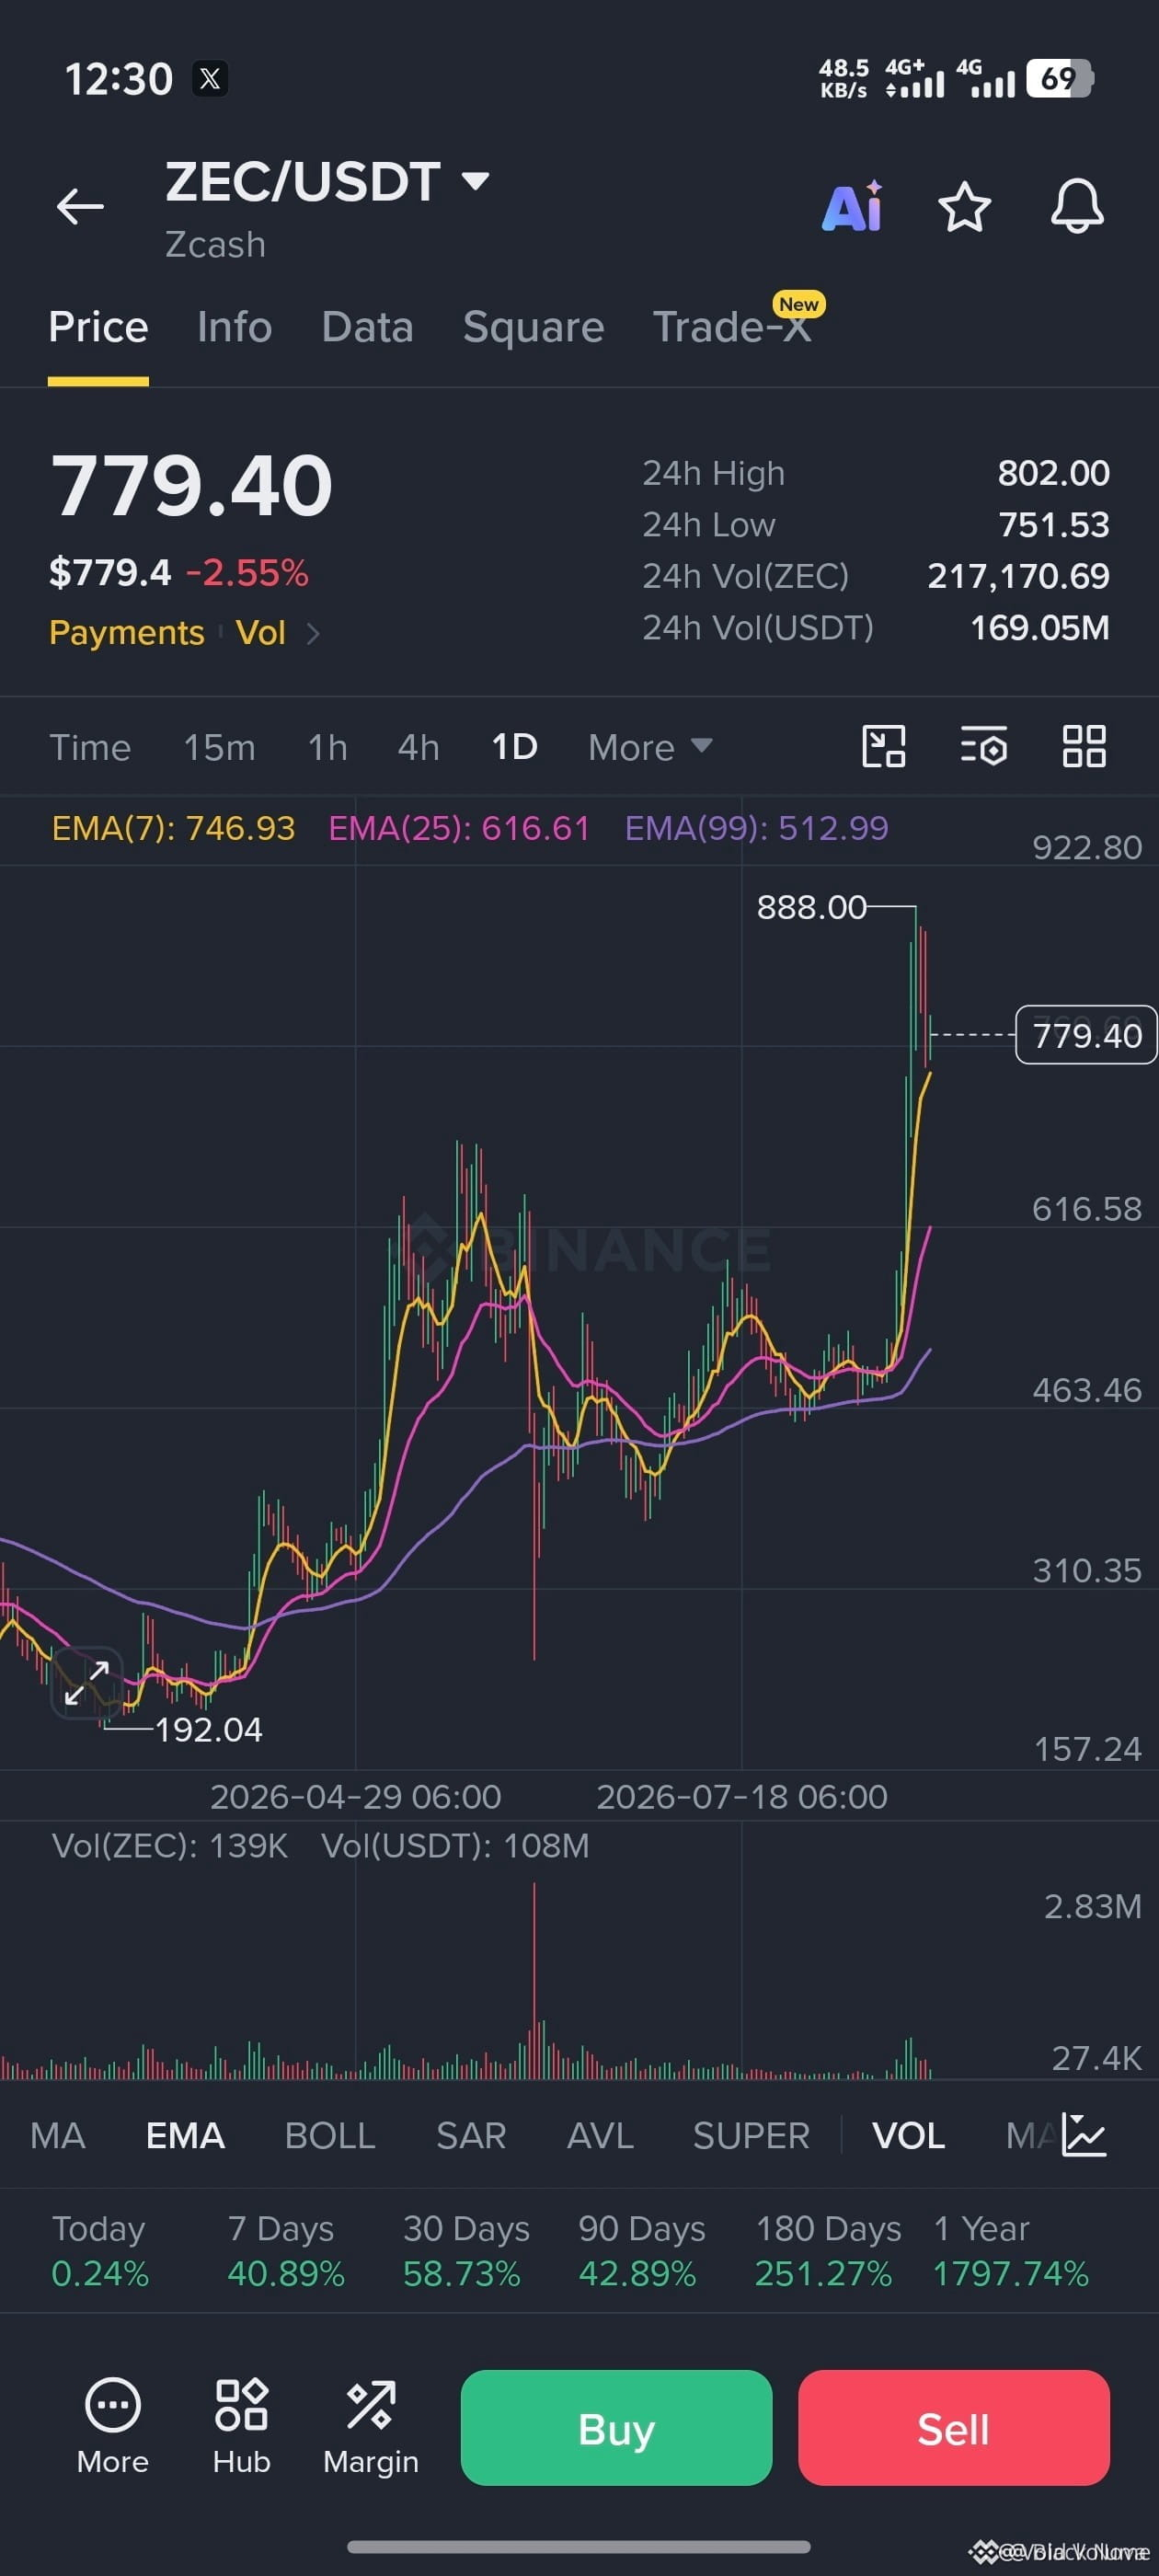The height and width of the screenshot is (2576, 1159).
Task: Select the Time chart view
Action: [90, 747]
